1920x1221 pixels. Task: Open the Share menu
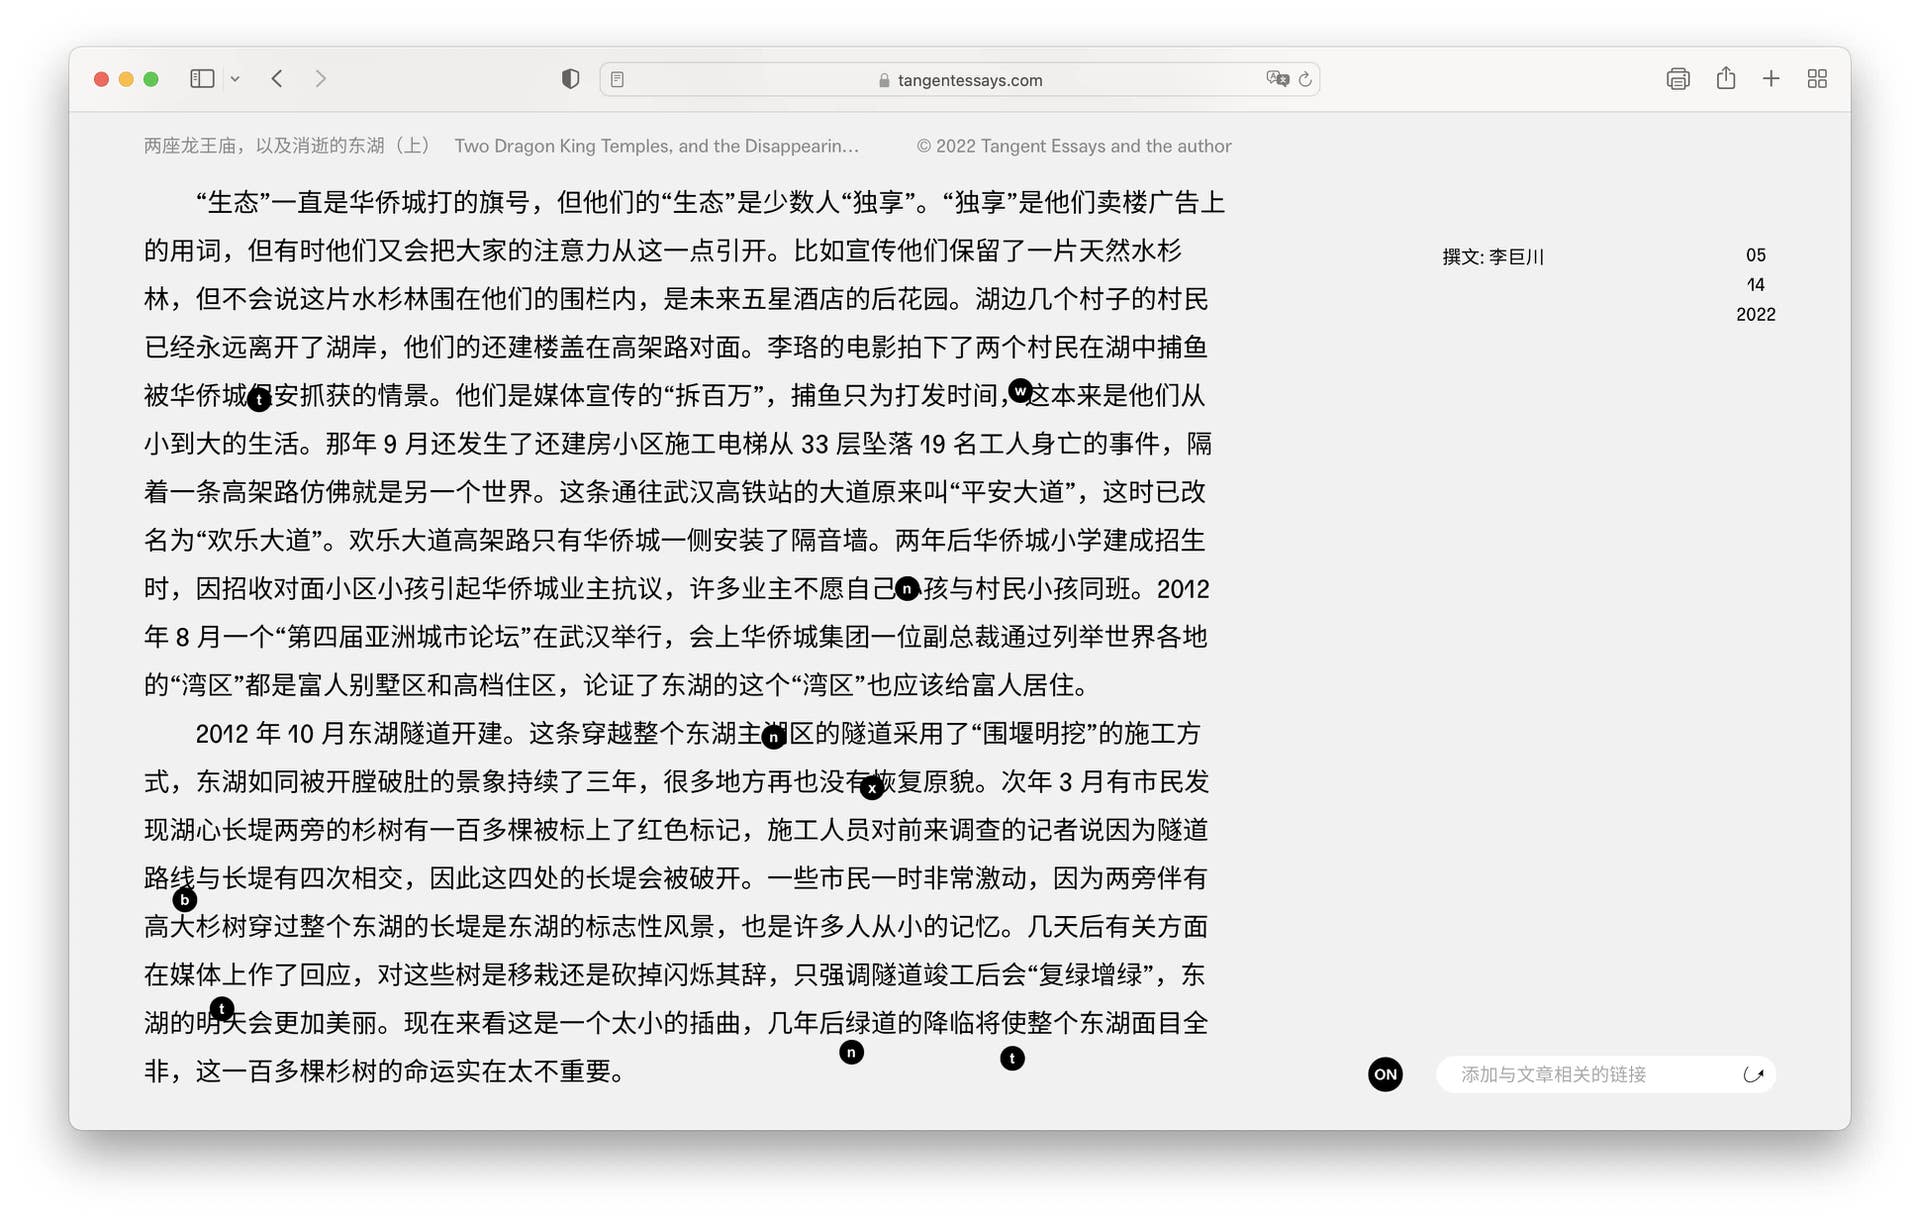tap(1725, 79)
